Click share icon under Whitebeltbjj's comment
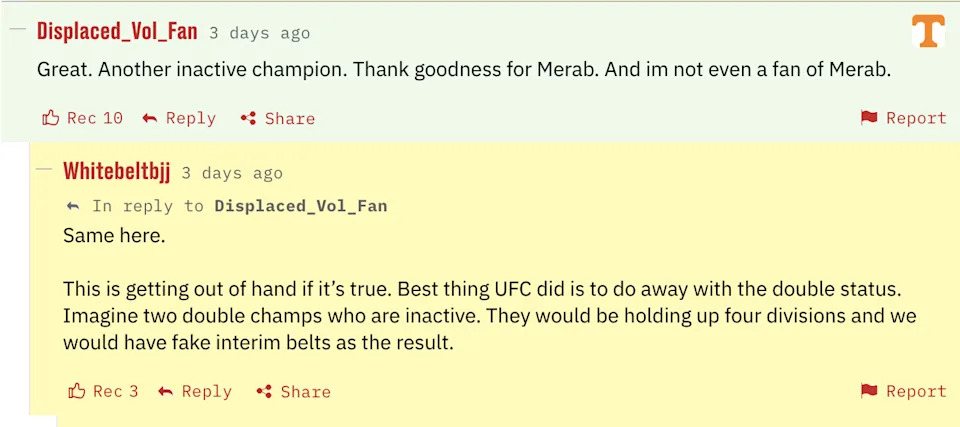Viewport: 960px width, 427px height. pos(265,391)
